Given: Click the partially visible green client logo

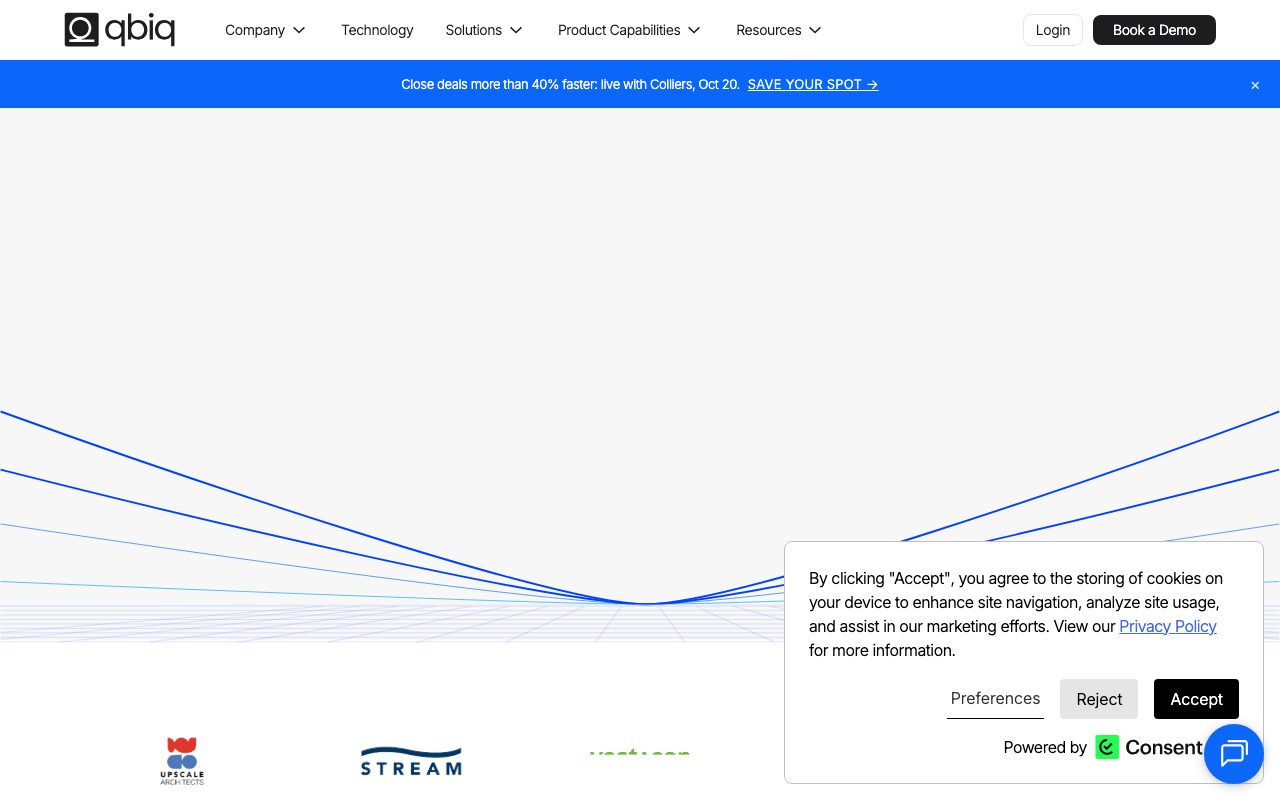Looking at the screenshot, I should pos(640,753).
